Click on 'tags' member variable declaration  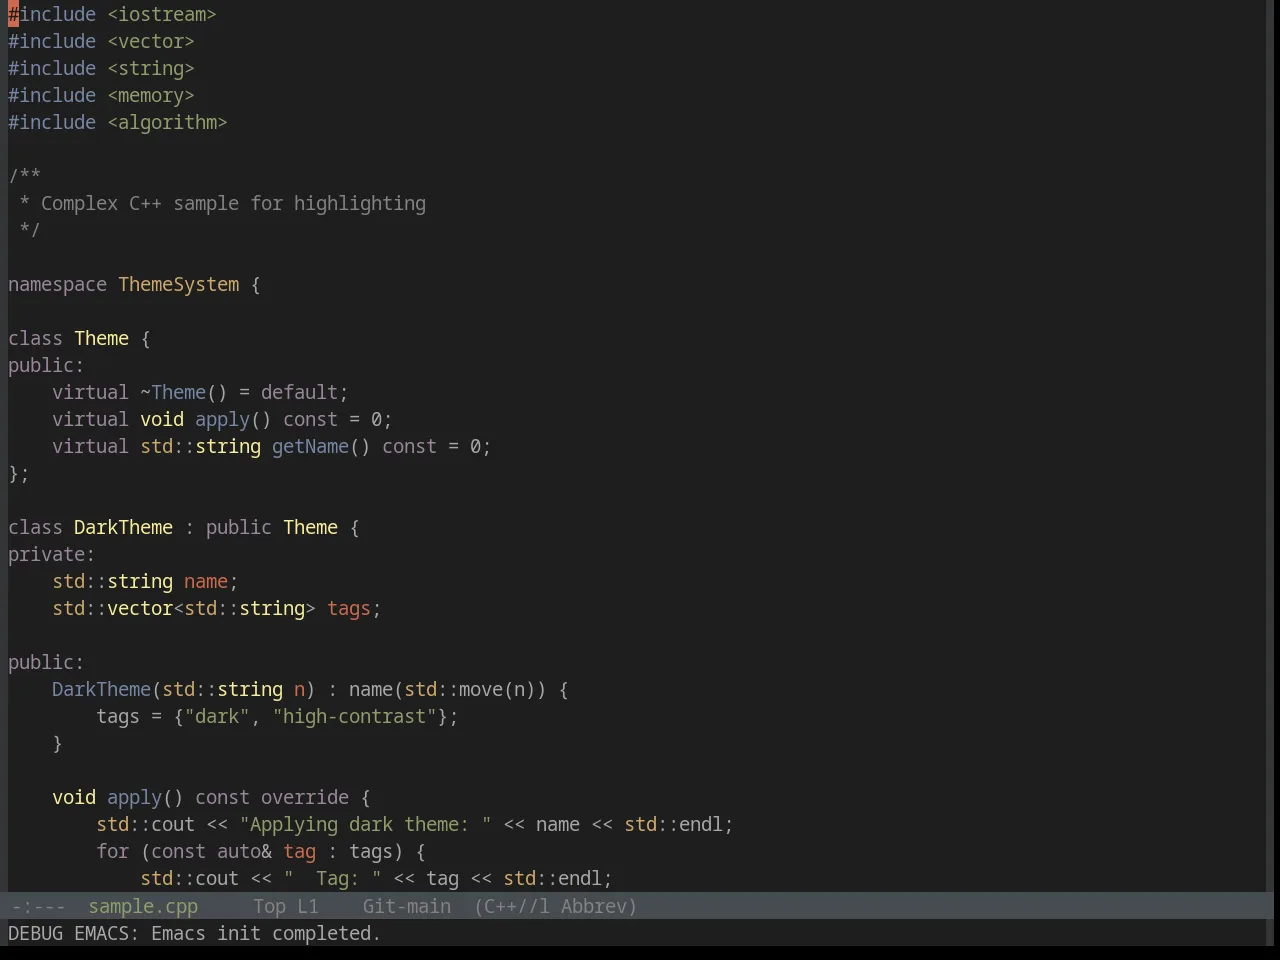coord(349,609)
